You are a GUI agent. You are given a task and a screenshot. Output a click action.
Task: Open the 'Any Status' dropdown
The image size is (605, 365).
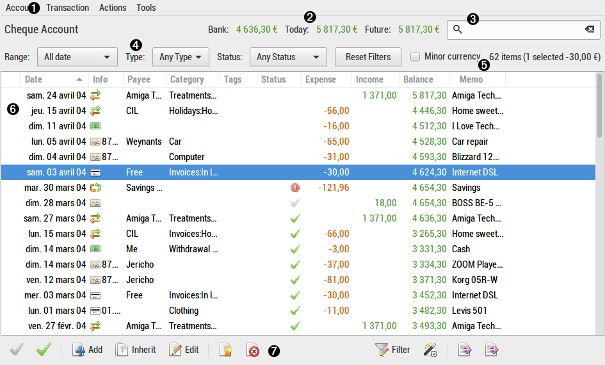pos(288,57)
